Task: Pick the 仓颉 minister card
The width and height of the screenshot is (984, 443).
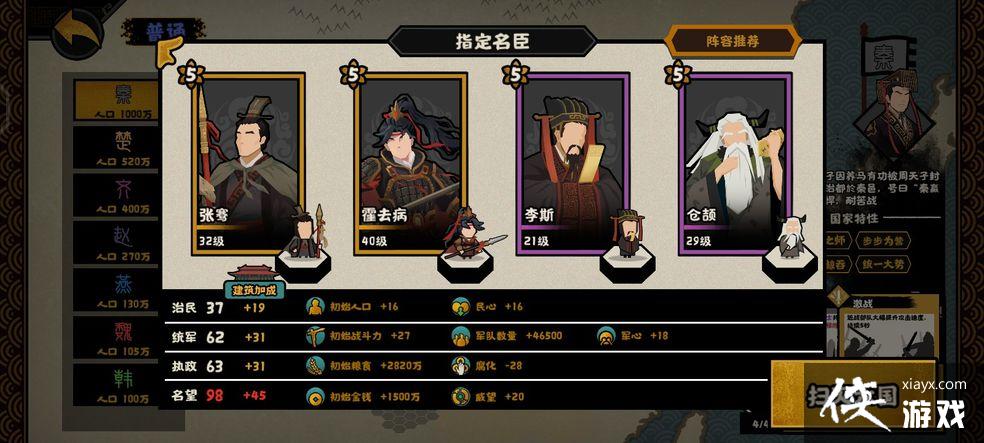Action: point(735,164)
